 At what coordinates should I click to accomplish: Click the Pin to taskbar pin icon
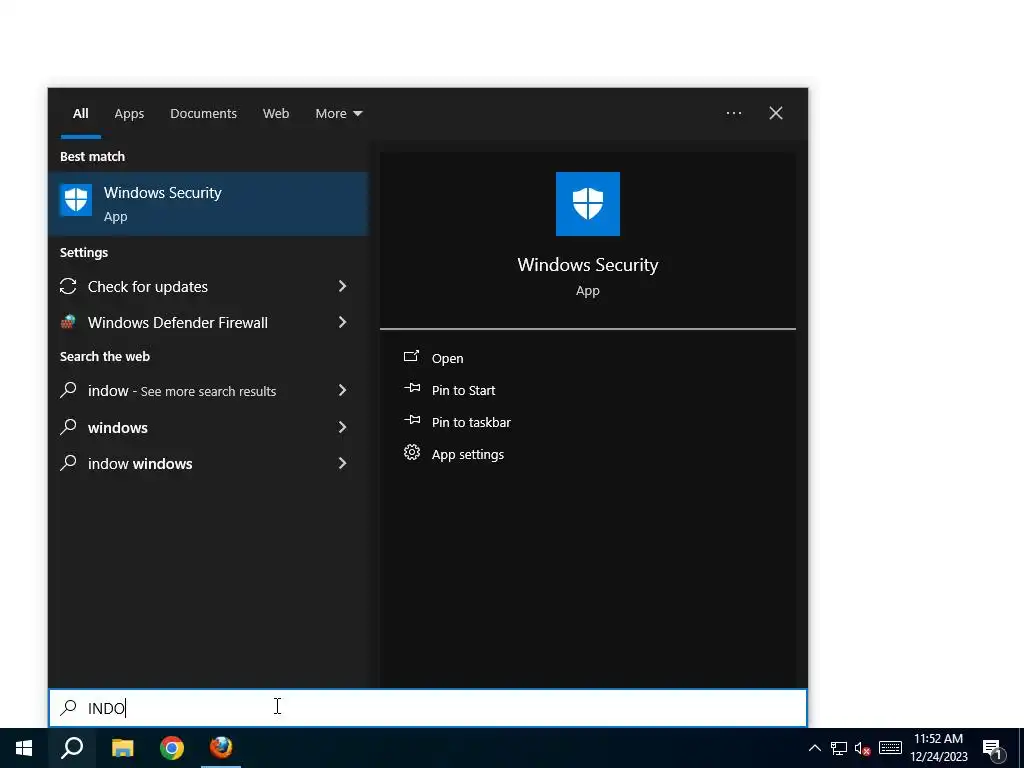coord(411,420)
